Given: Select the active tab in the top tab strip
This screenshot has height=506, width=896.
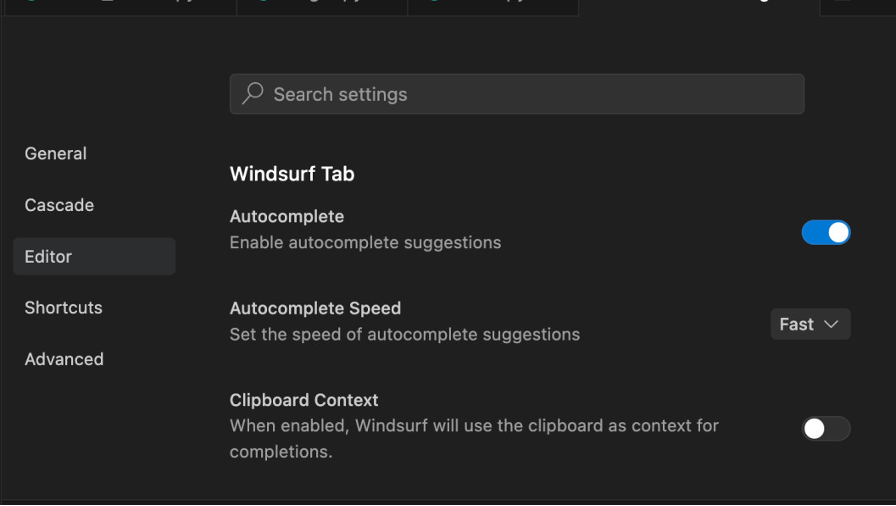Looking at the screenshot, I should click(698, 5).
